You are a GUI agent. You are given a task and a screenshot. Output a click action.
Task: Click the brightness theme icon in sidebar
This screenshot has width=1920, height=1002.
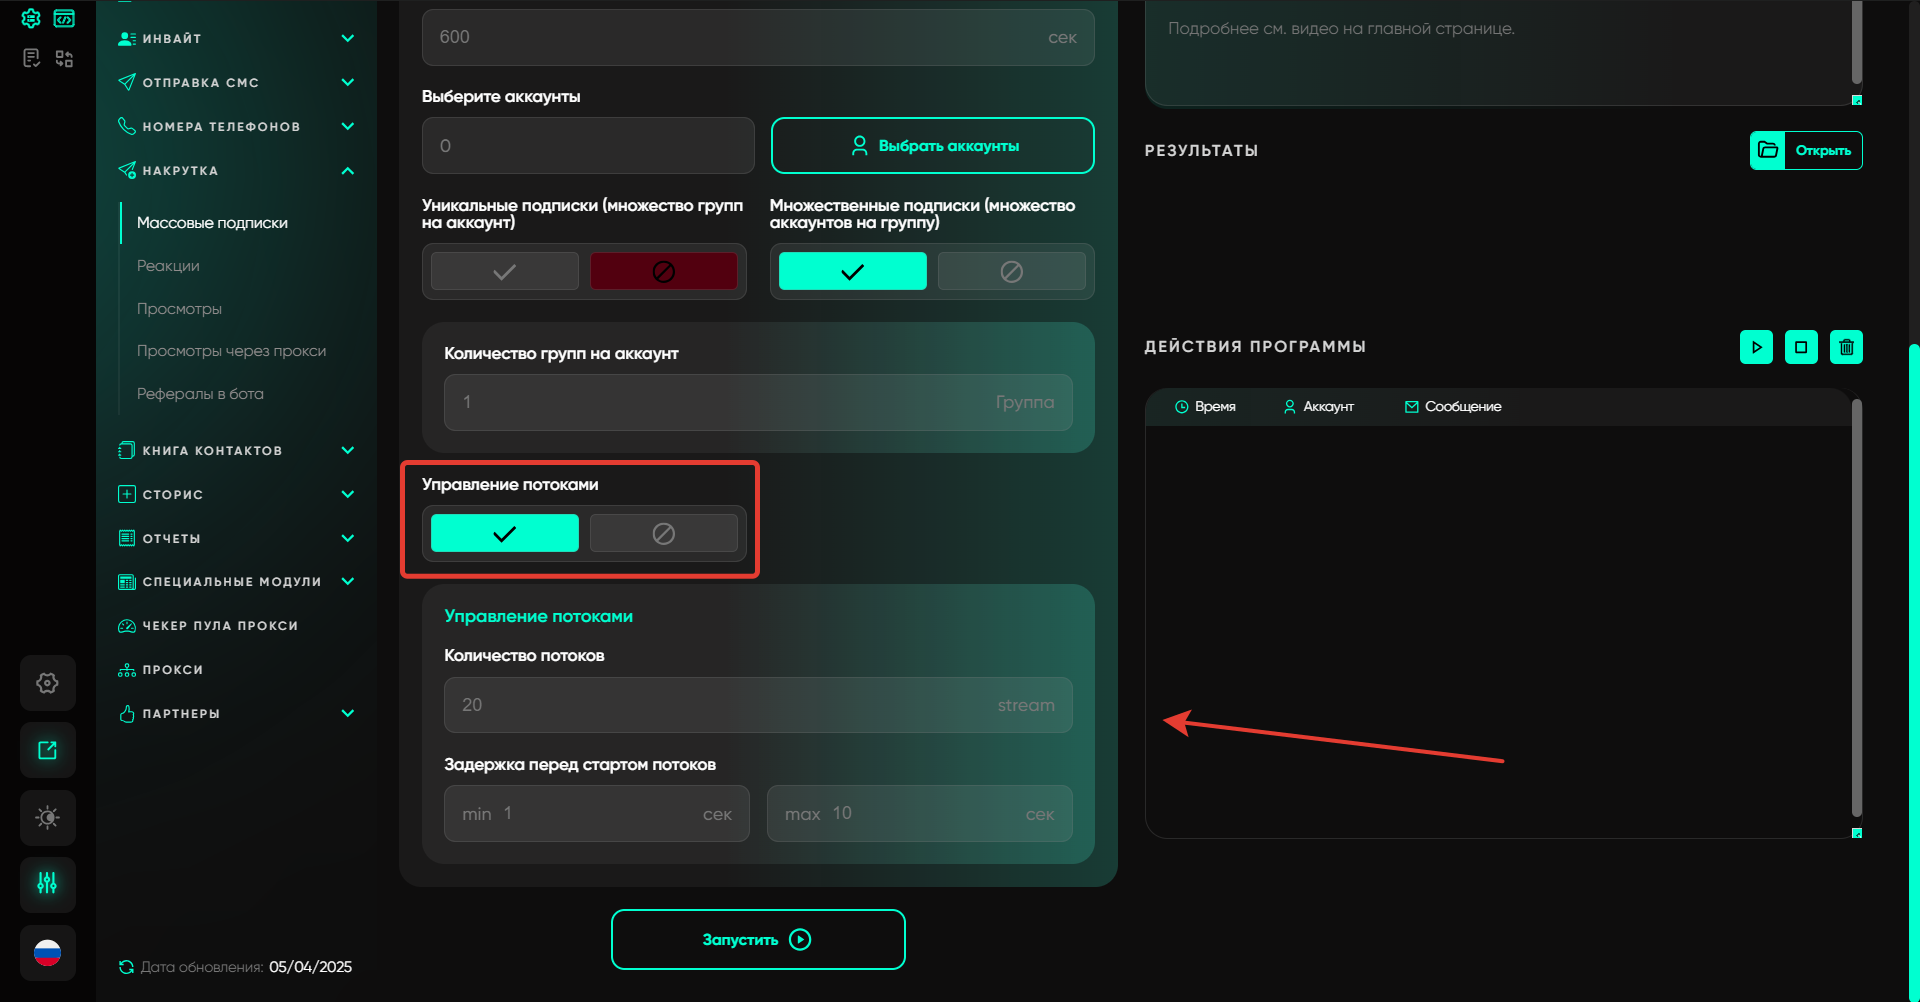(x=47, y=817)
